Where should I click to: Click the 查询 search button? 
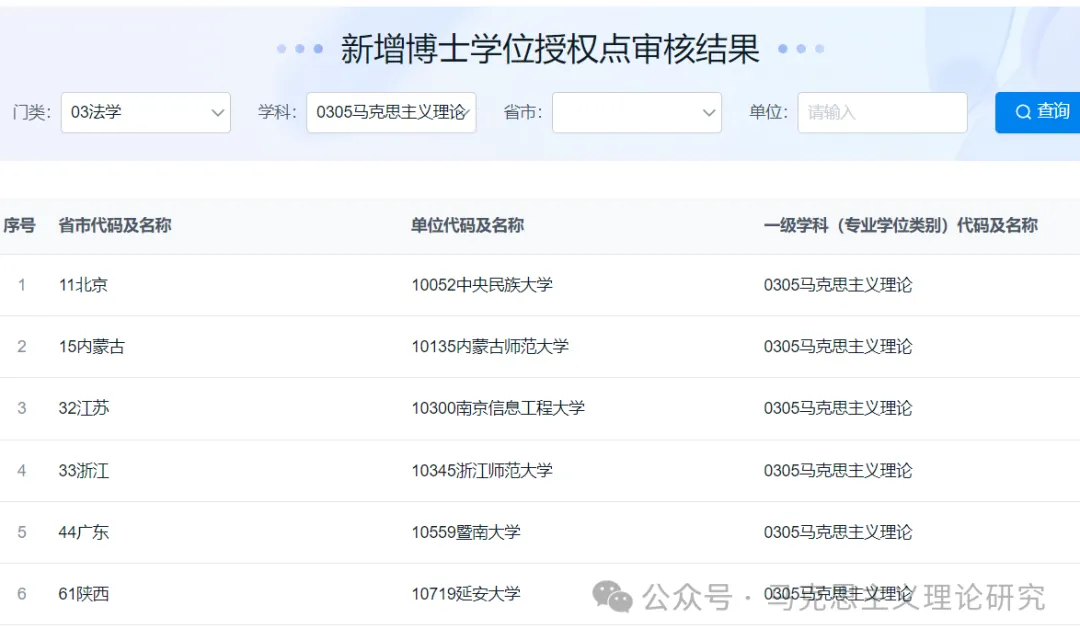1037,112
